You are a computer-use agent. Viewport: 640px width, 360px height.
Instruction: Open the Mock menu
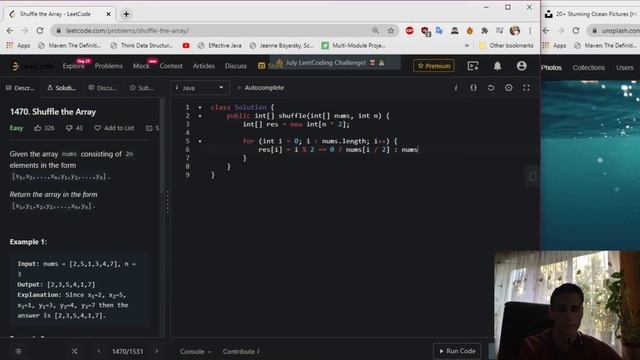pos(141,66)
